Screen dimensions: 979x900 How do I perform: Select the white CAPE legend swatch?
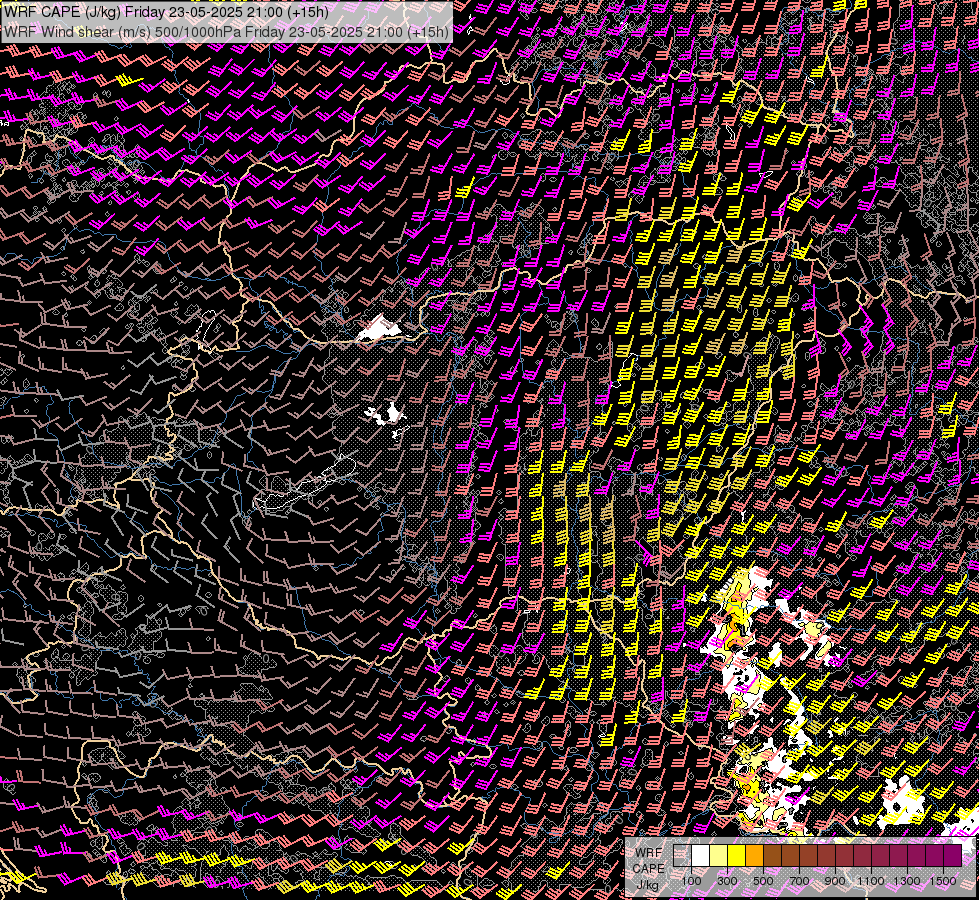701,855
